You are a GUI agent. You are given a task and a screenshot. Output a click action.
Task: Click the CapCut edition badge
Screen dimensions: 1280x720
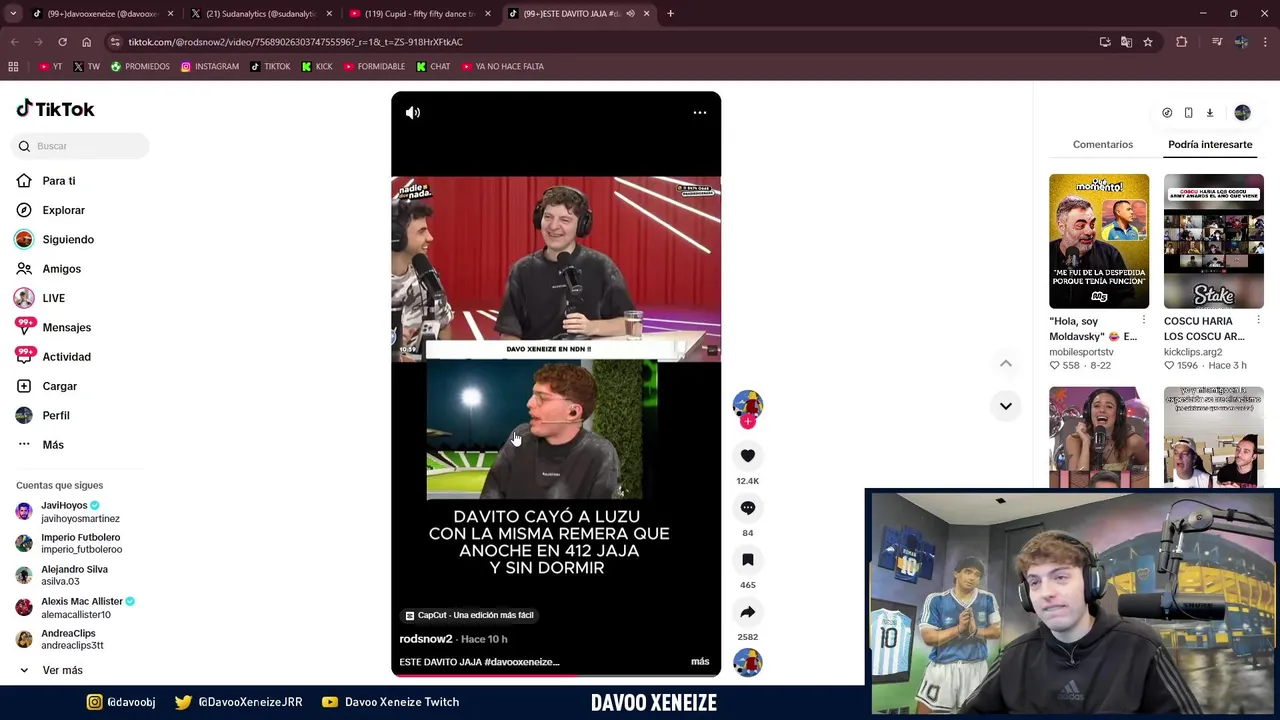(469, 615)
